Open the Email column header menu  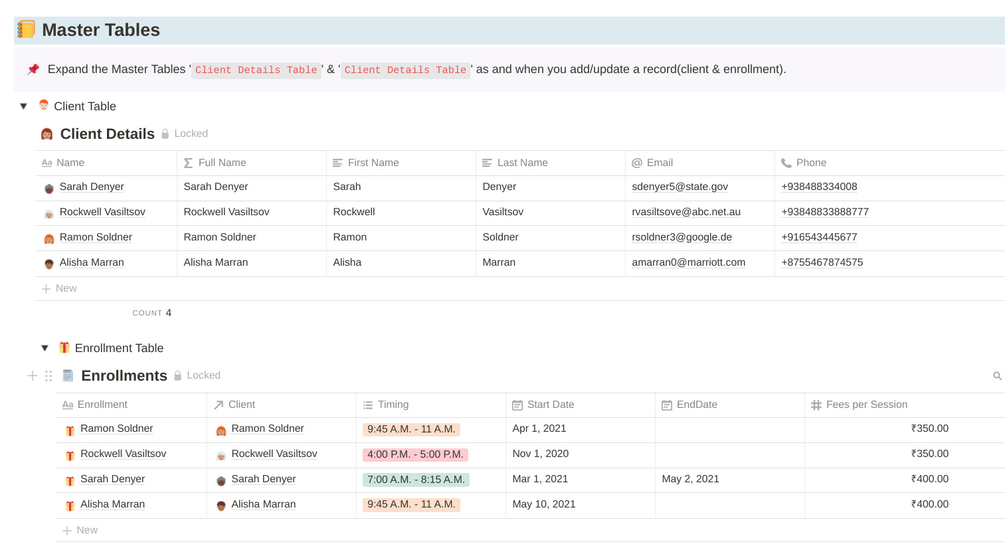pos(699,163)
